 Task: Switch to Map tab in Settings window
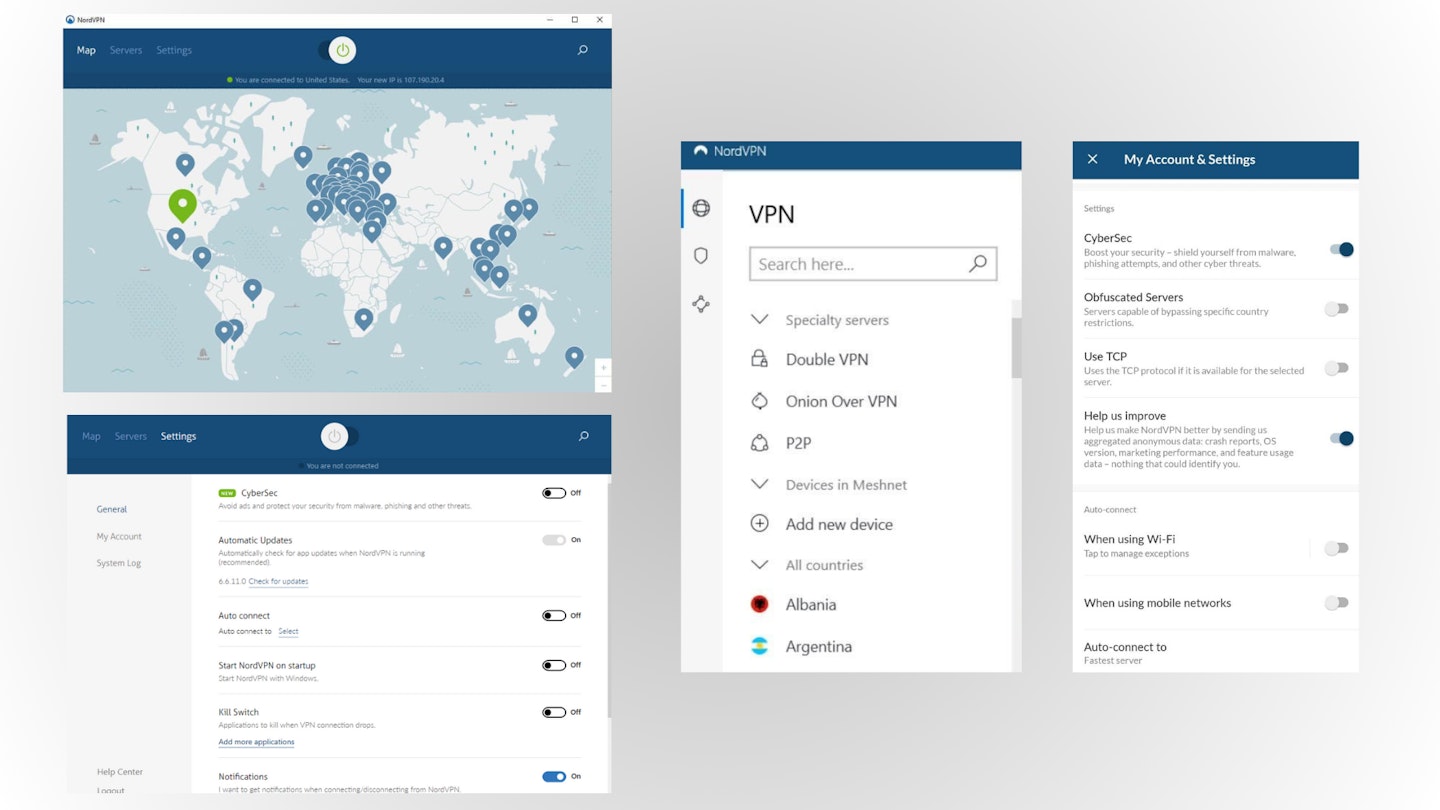(91, 436)
